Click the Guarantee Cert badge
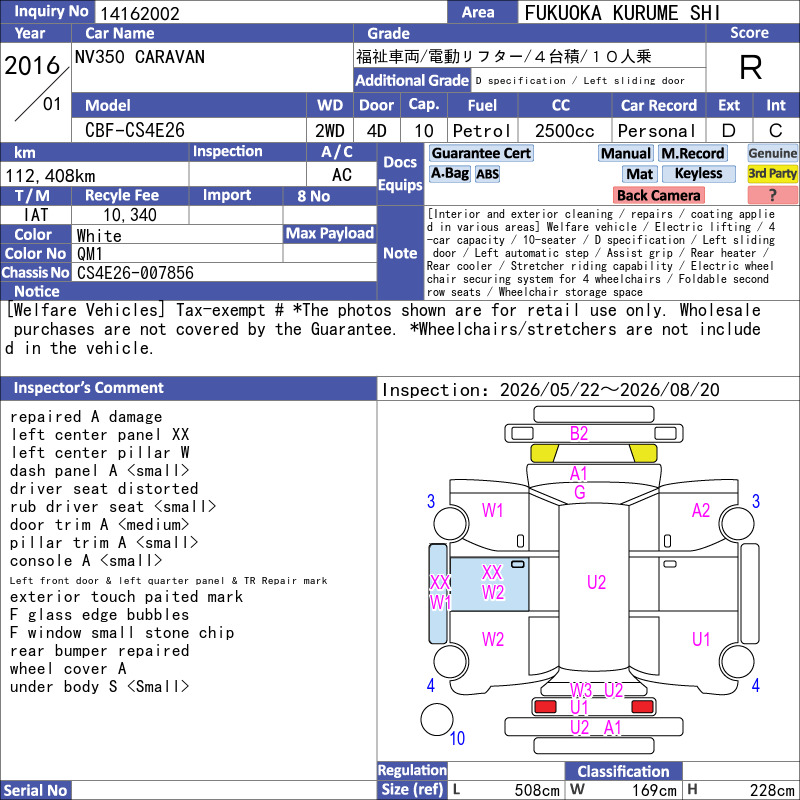800x800 pixels. tap(481, 153)
